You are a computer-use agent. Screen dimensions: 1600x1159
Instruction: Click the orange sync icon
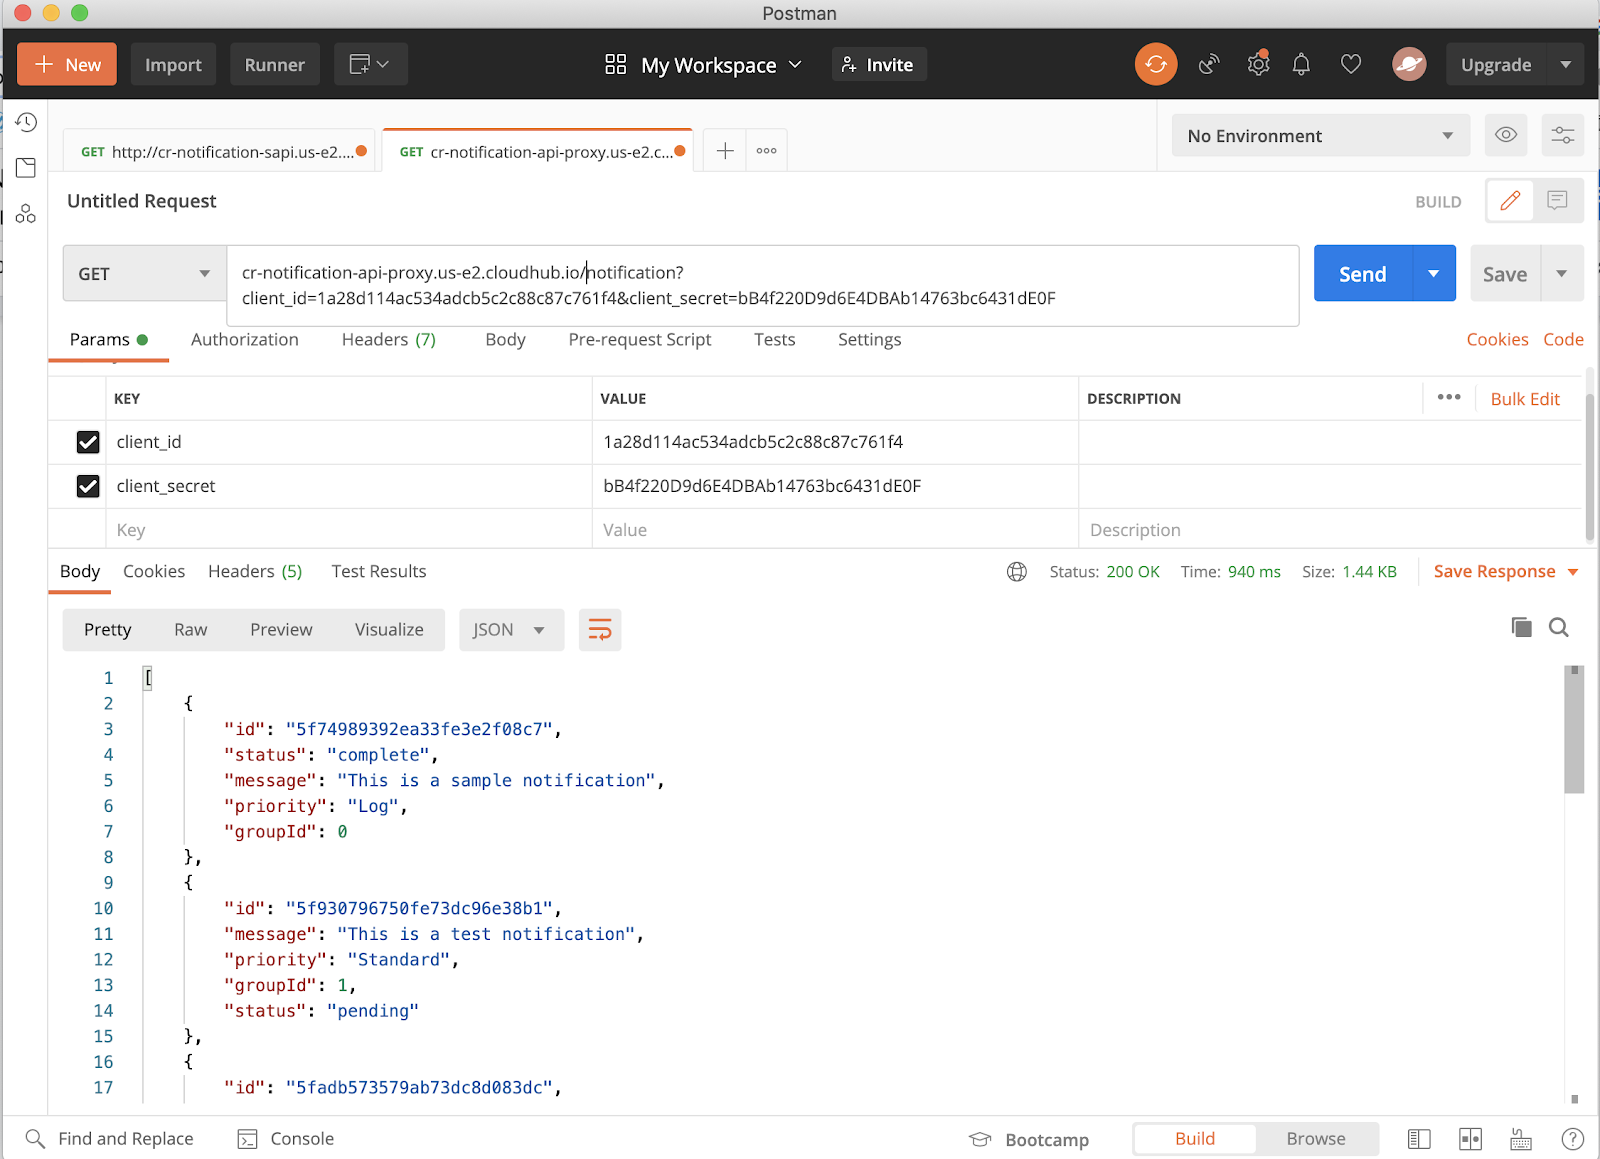click(x=1155, y=65)
